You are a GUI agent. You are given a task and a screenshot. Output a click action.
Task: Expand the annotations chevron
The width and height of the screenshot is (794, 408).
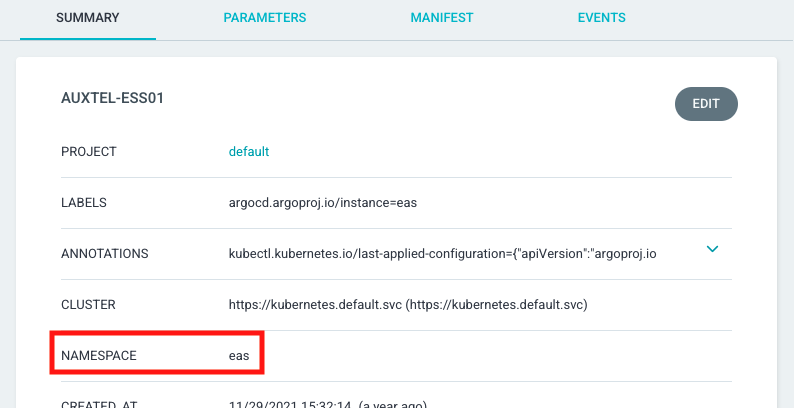(712, 249)
